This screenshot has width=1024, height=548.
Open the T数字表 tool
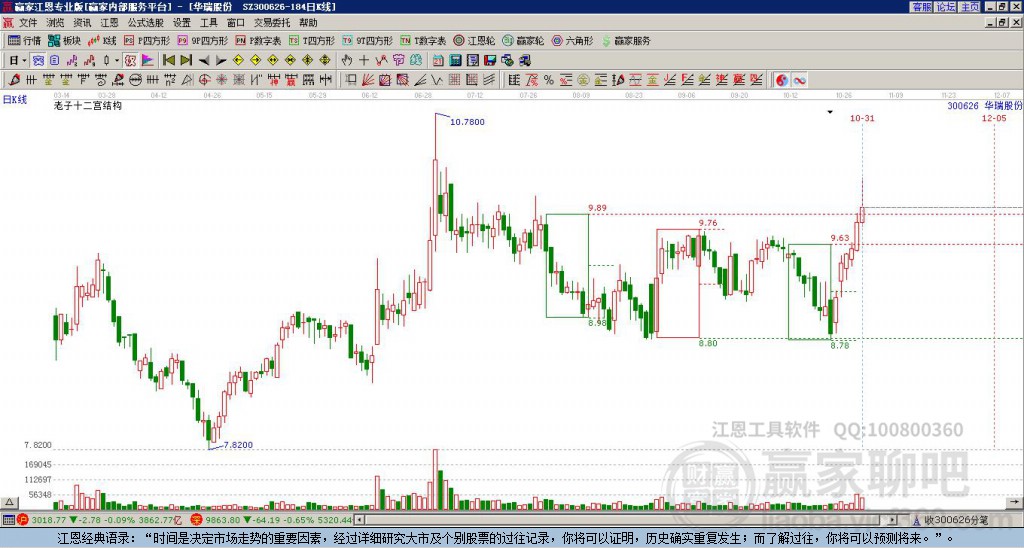(423, 40)
